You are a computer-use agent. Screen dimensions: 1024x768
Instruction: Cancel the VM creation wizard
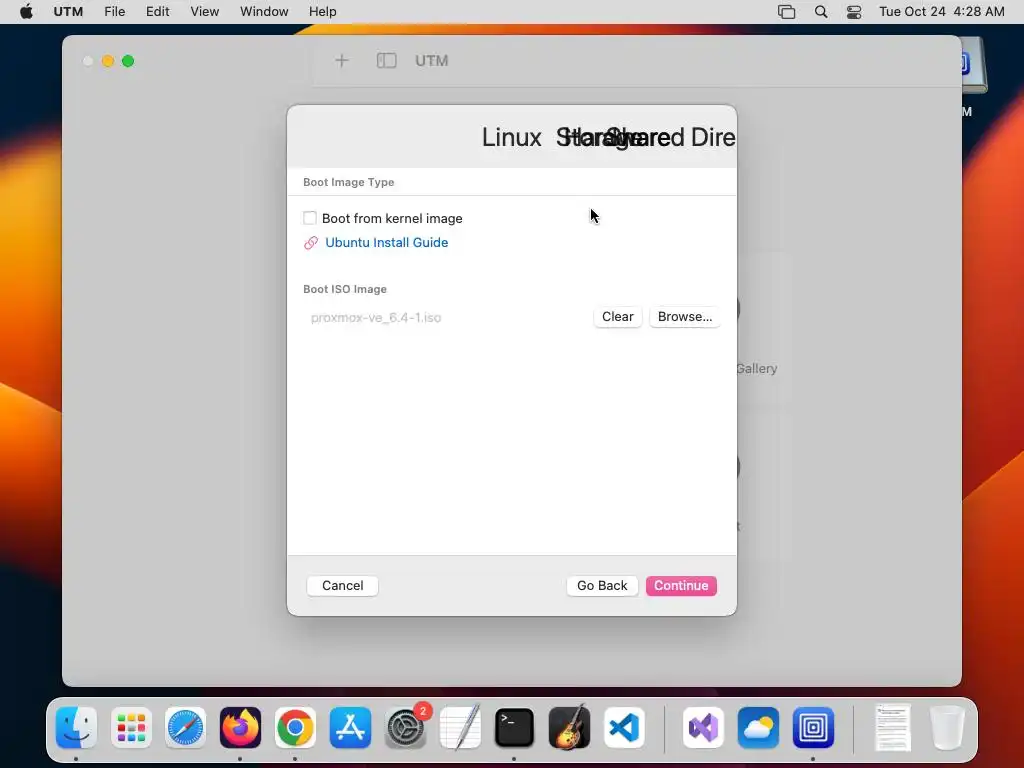coord(342,586)
